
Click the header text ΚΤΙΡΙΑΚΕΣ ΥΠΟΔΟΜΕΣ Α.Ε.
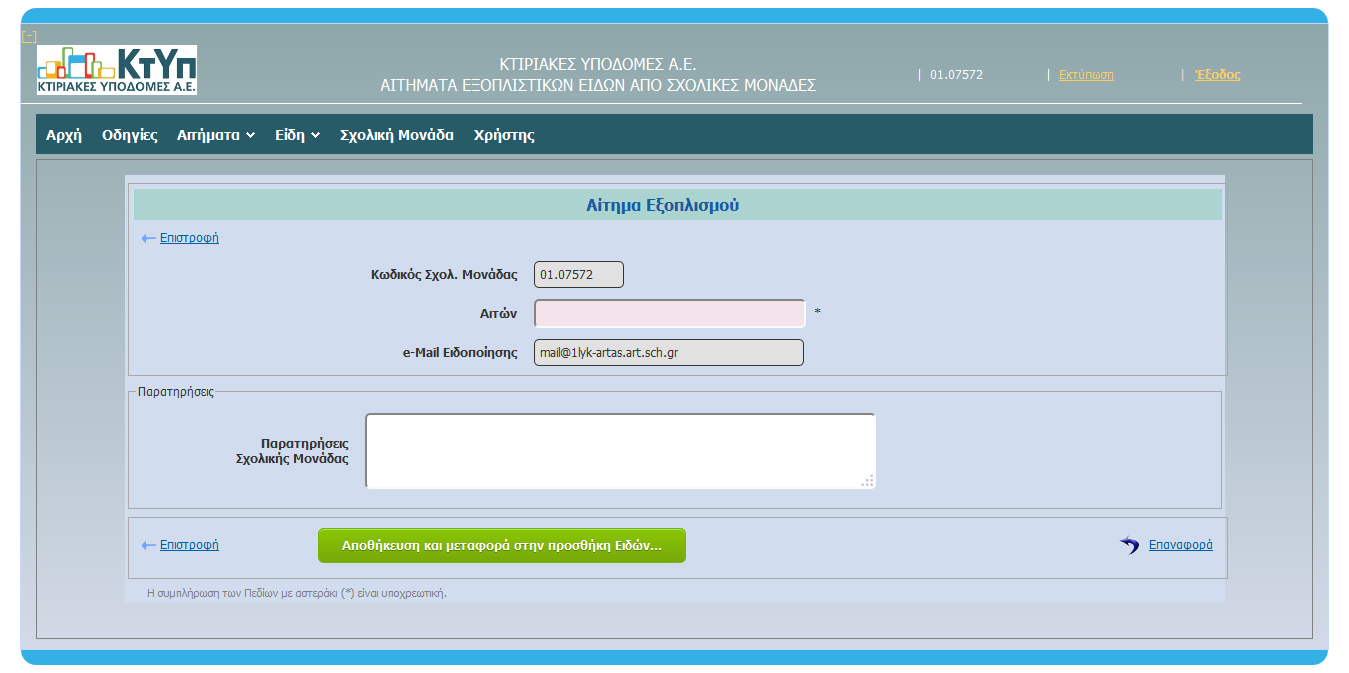click(598, 65)
